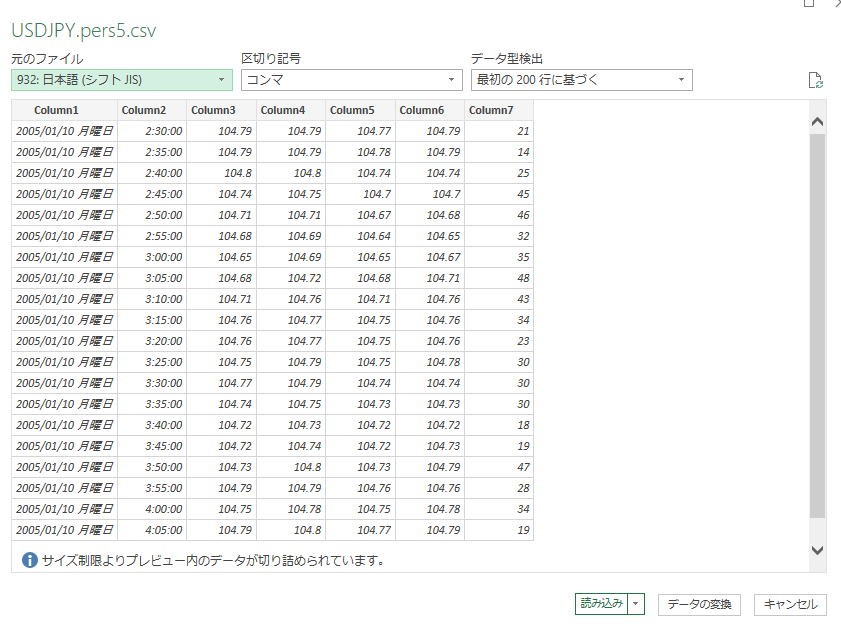Click the scrollbar down arrow
The image size is (841, 633).
point(817,550)
